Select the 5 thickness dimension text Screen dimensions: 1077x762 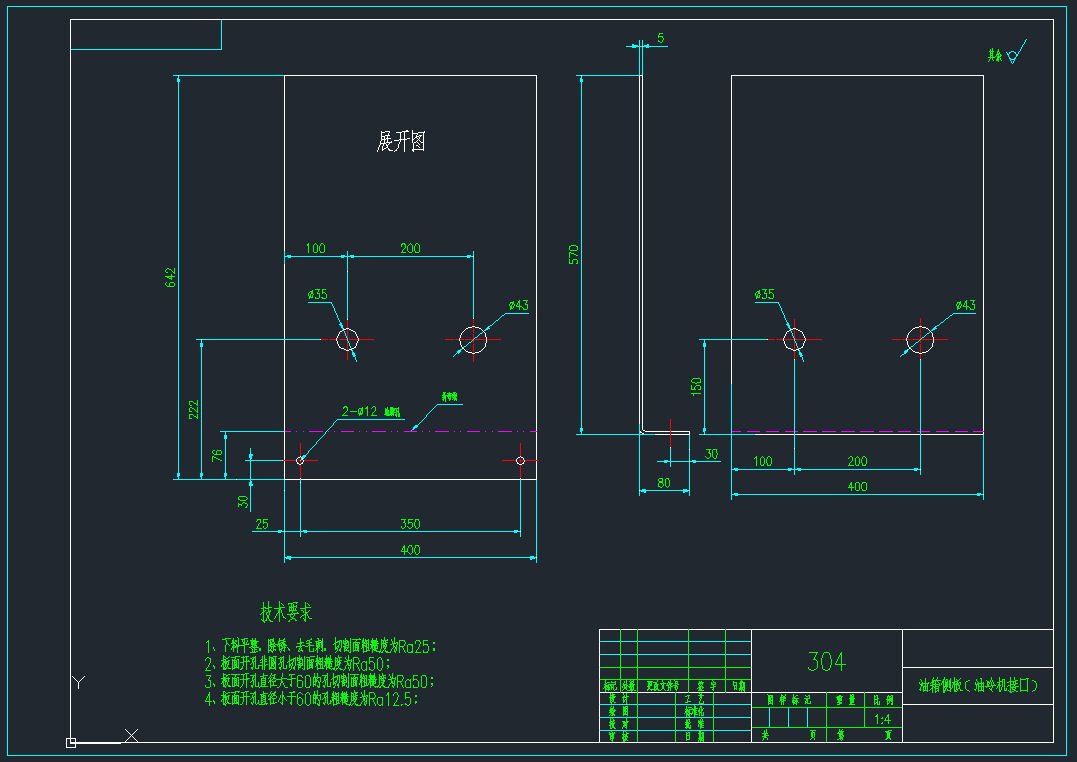click(661, 38)
